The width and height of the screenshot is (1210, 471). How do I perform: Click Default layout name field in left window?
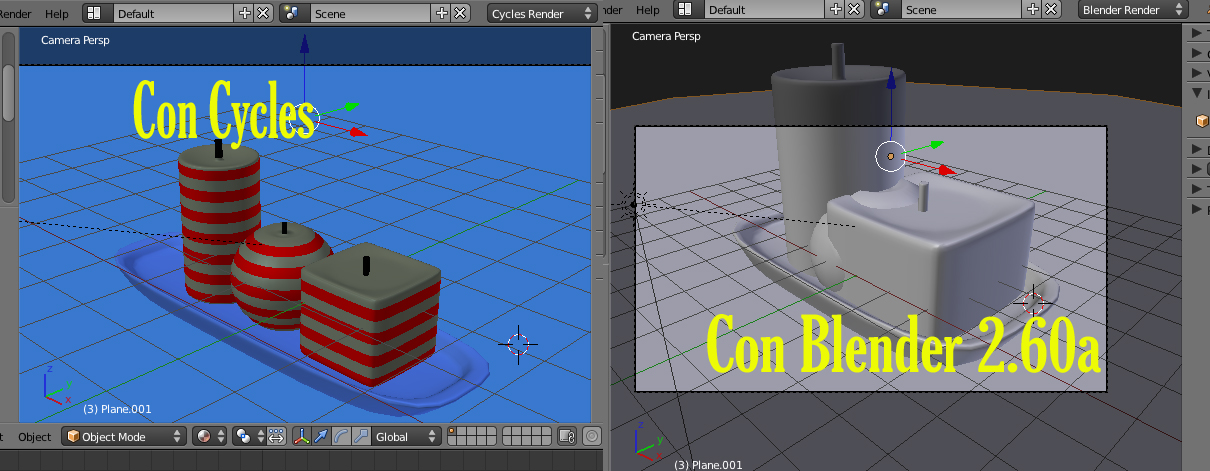174,13
